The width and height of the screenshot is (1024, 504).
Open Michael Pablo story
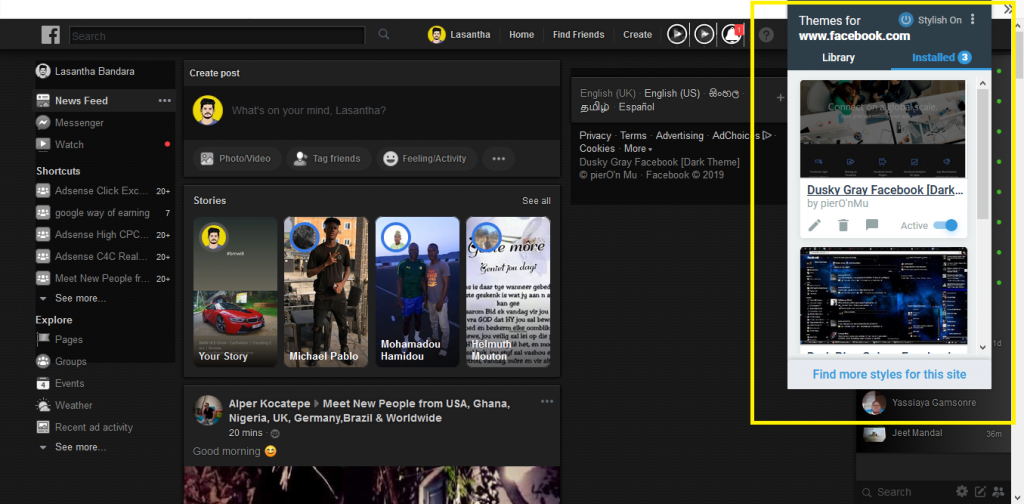point(326,292)
